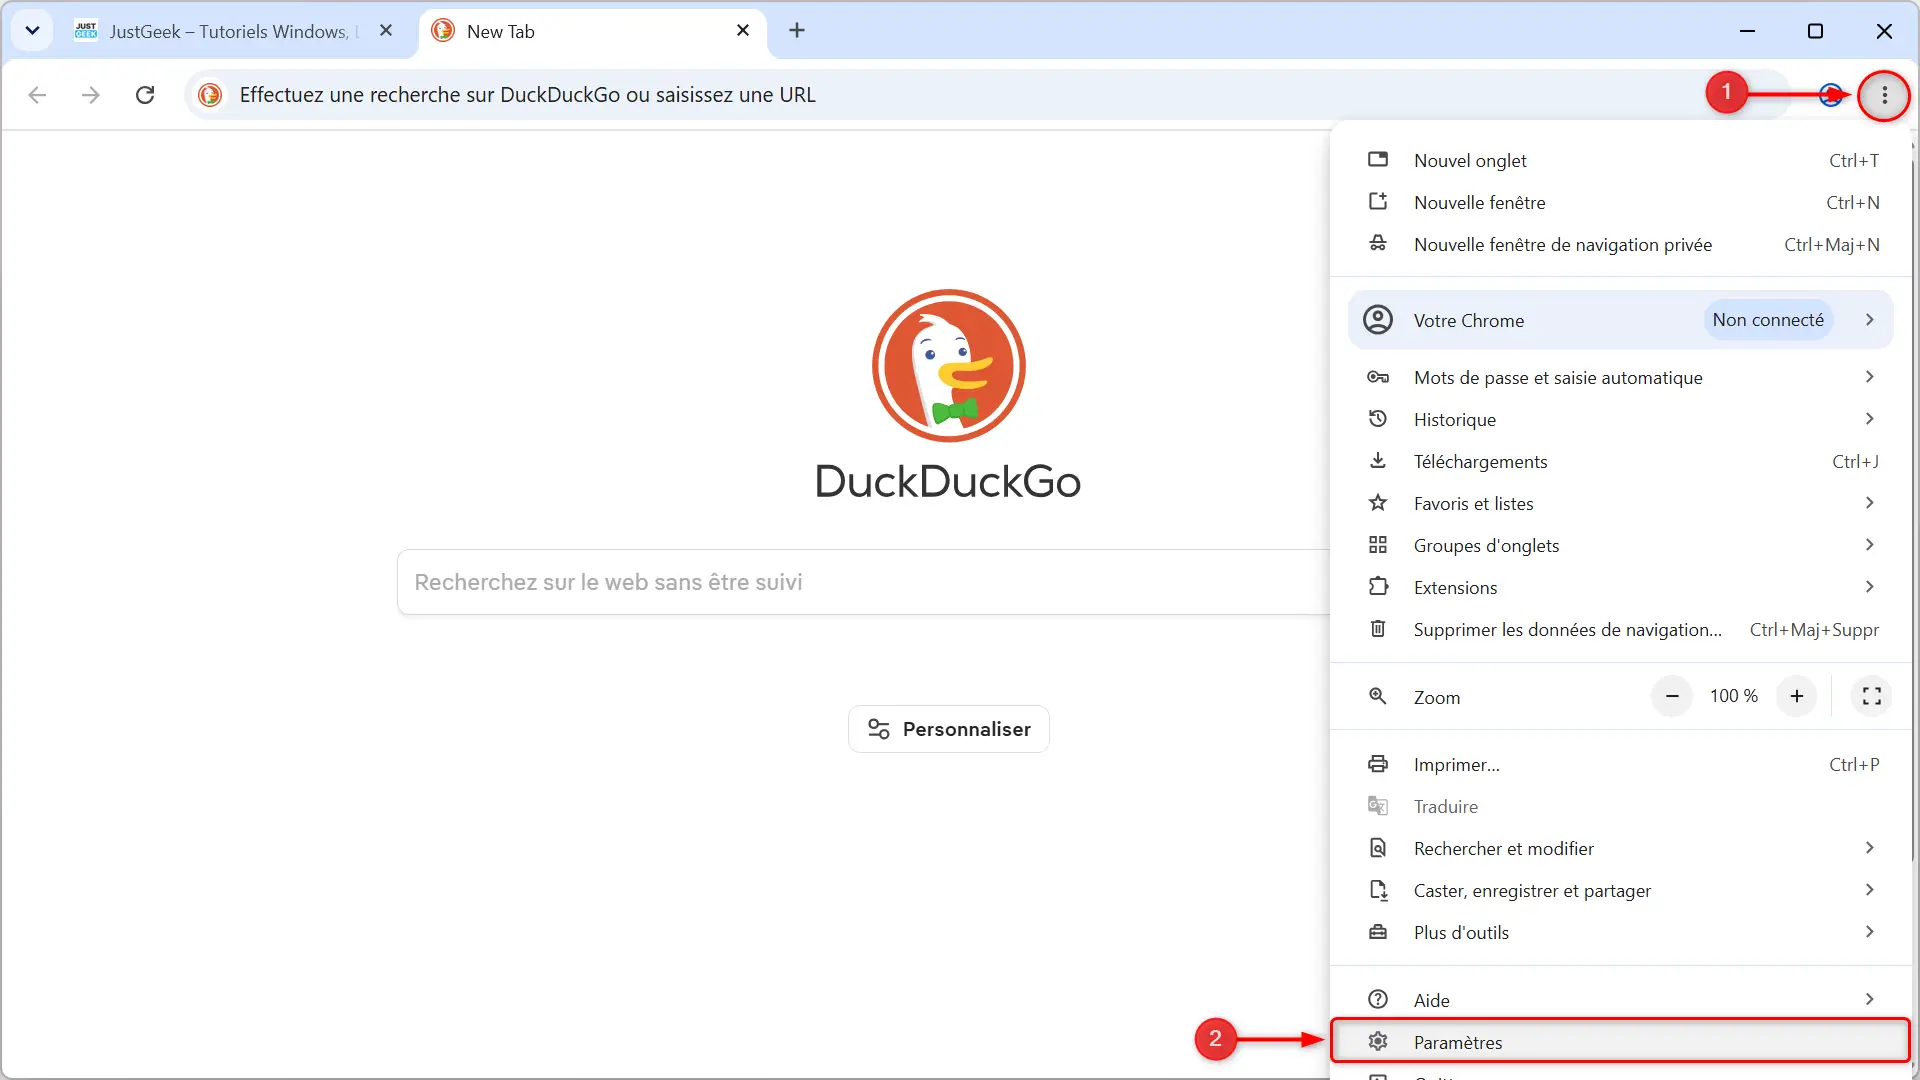Click the Traduire translate icon

1378,806
